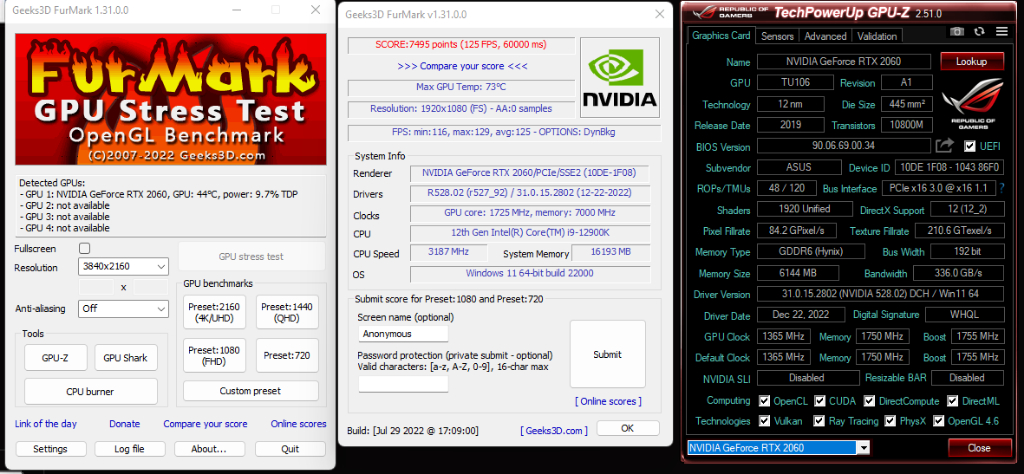This screenshot has width=1024, height=474.
Task: Toggle the Fullscreen checkbox in FurMark
Action: (84, 249)
